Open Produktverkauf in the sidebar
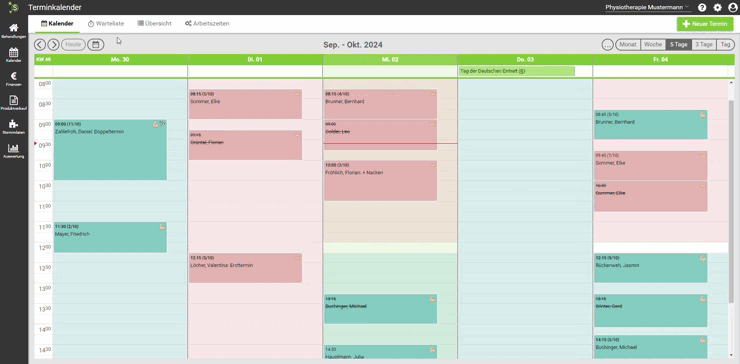 [x=14, y=102]
